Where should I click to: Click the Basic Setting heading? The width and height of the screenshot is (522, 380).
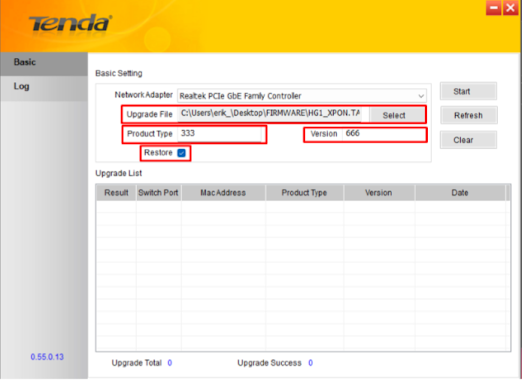119,73
